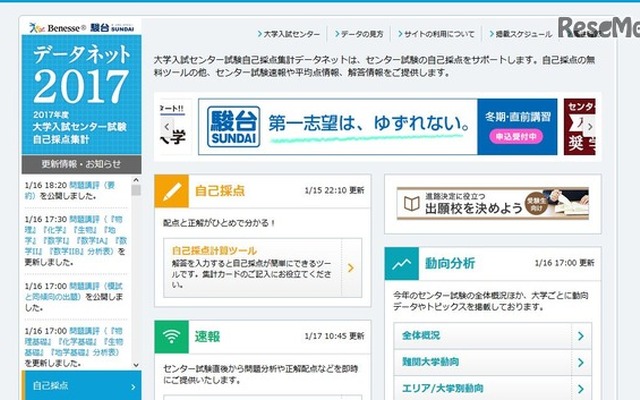Viewport: 640px width, 400px height.
Task: Click the book icon on 出願校を決めよう banner
Action: click(x=411, y=203)
